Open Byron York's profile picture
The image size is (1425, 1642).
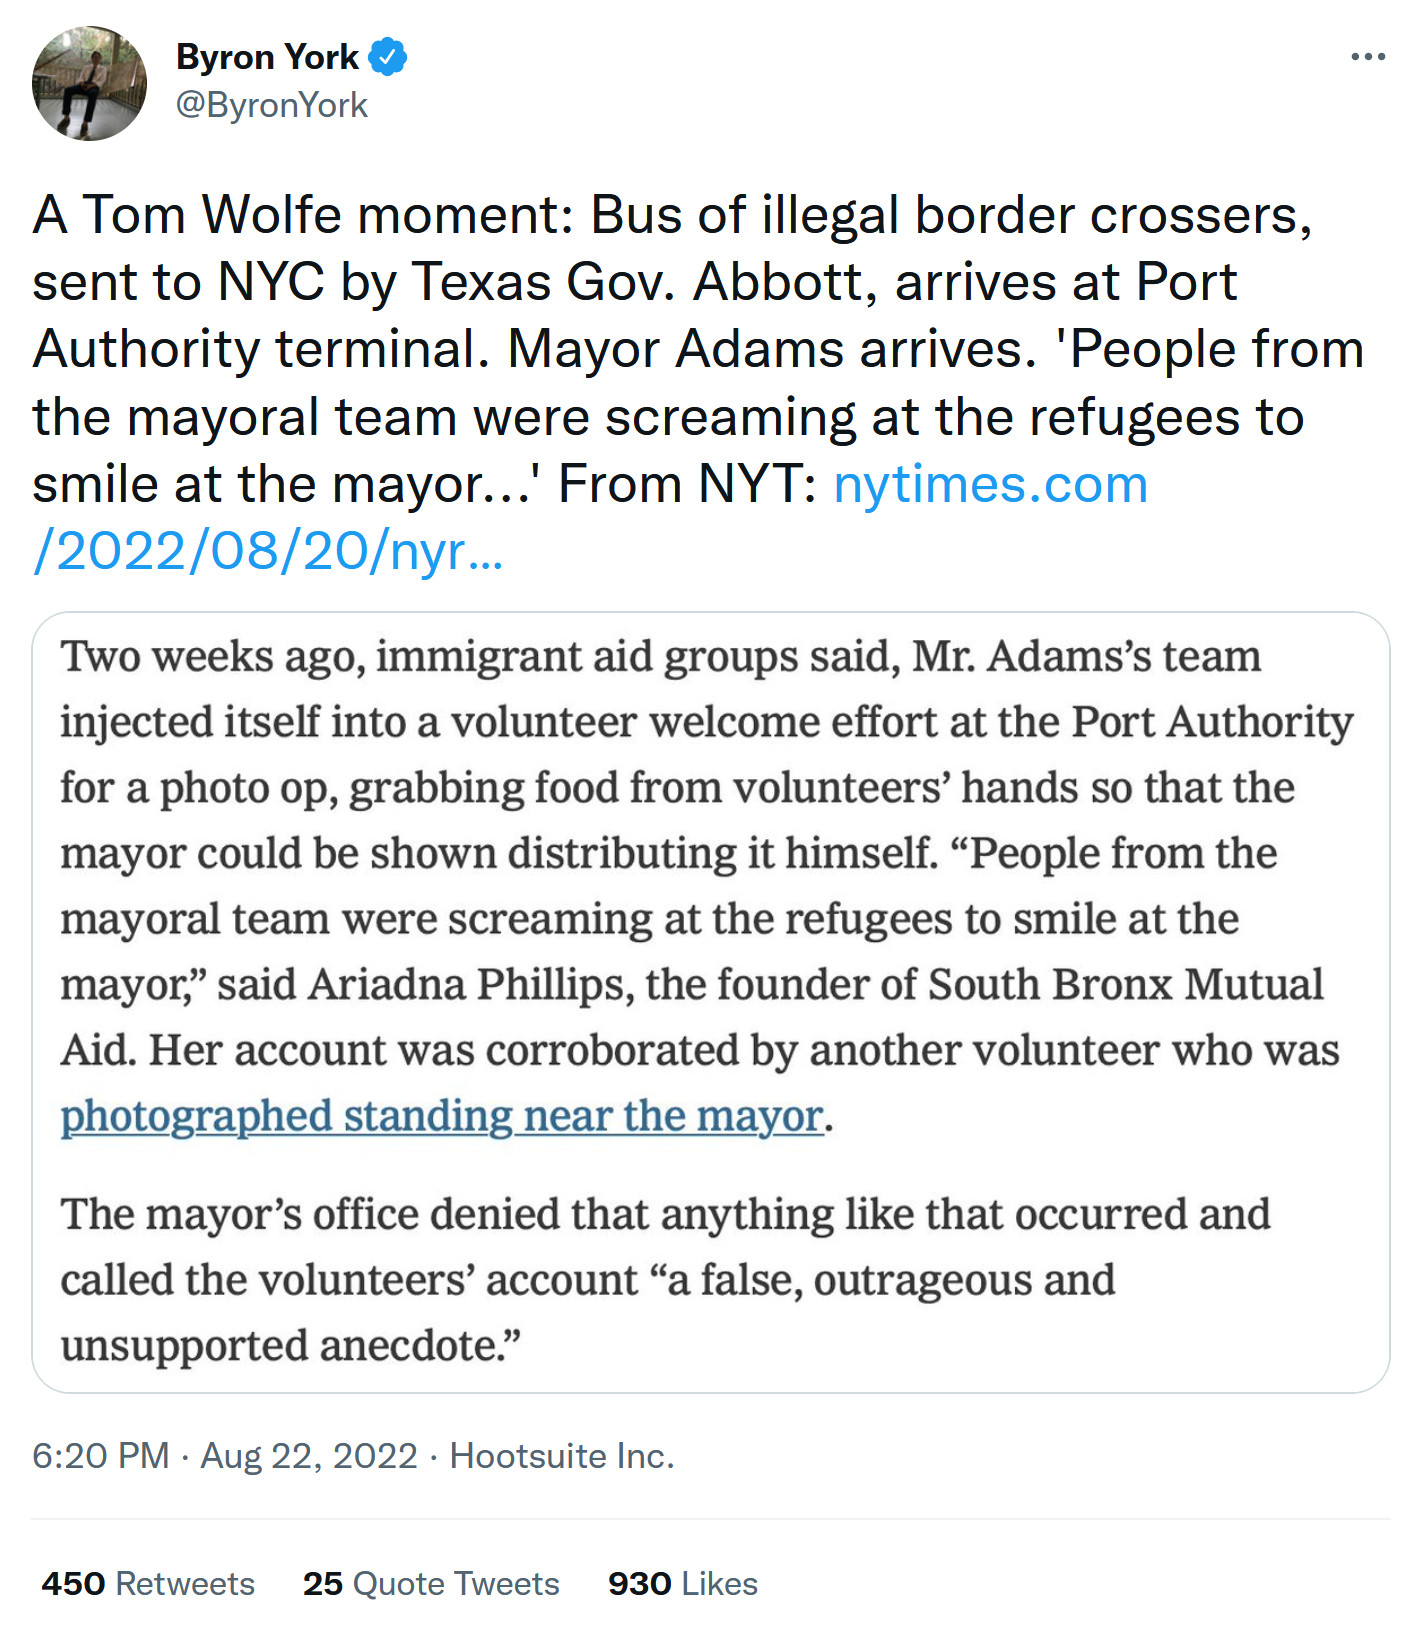click(89, 84)
